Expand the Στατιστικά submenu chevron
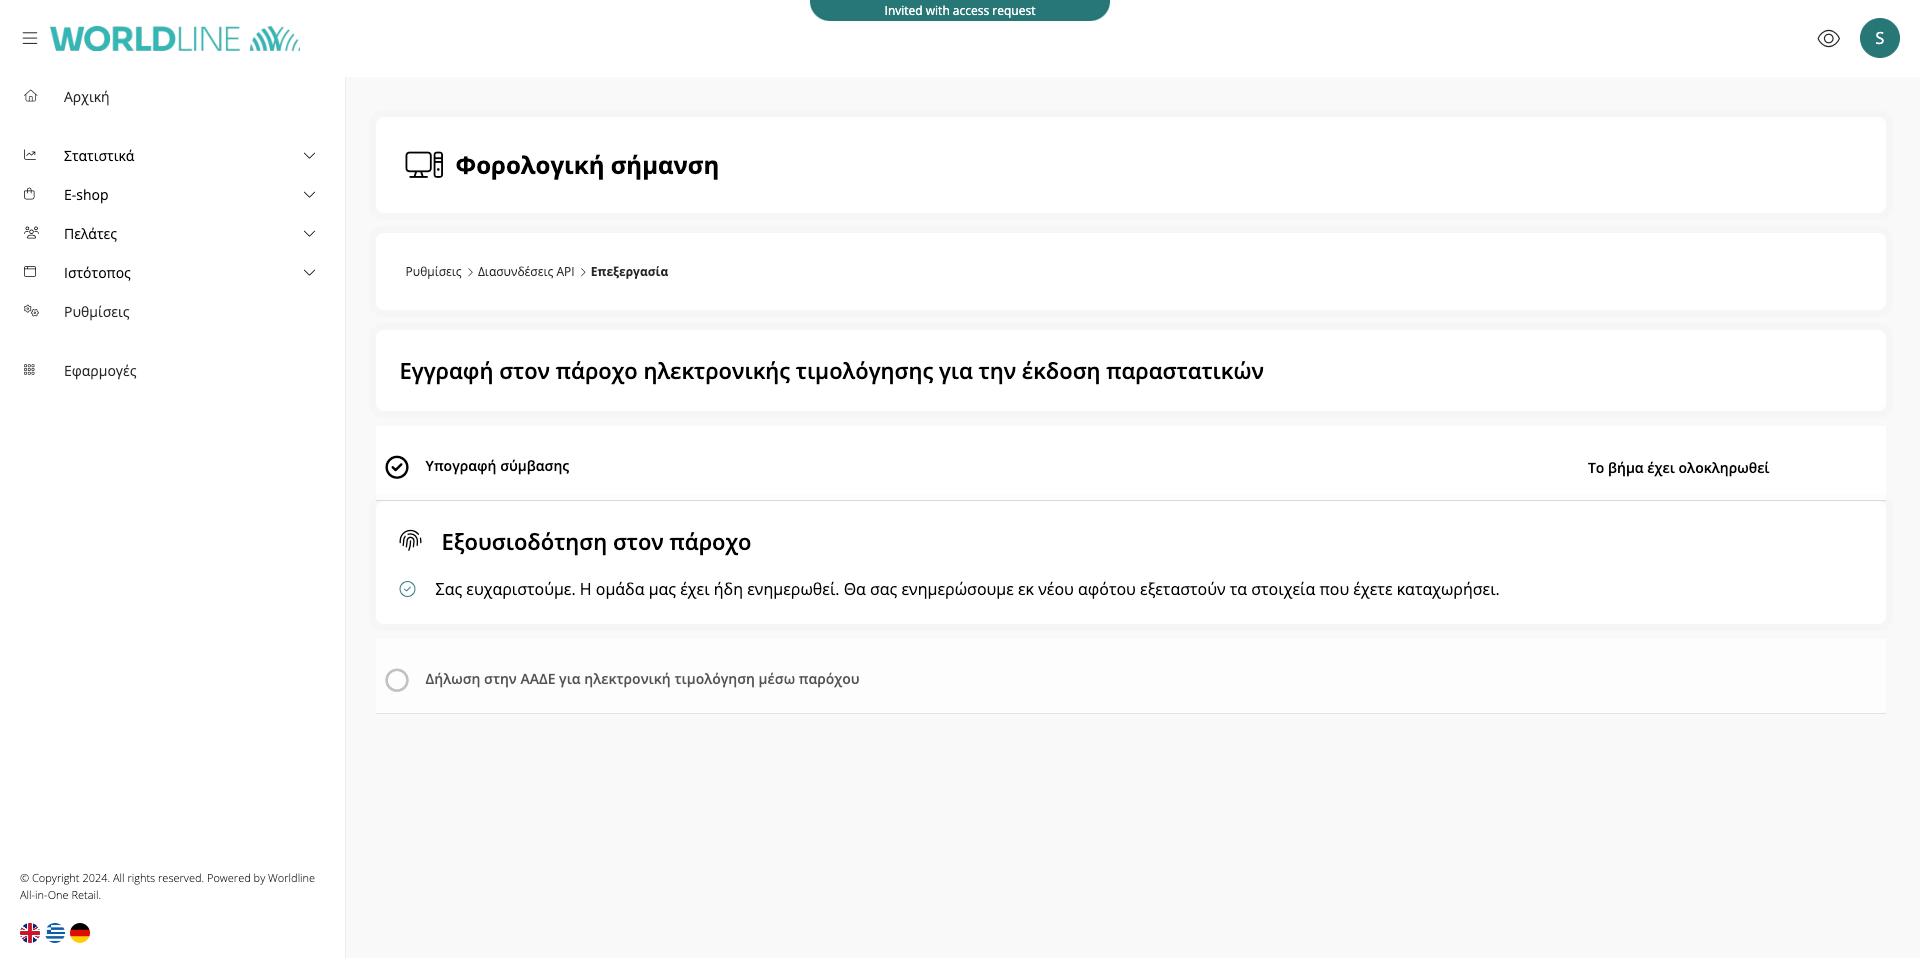 pos(309,156)
